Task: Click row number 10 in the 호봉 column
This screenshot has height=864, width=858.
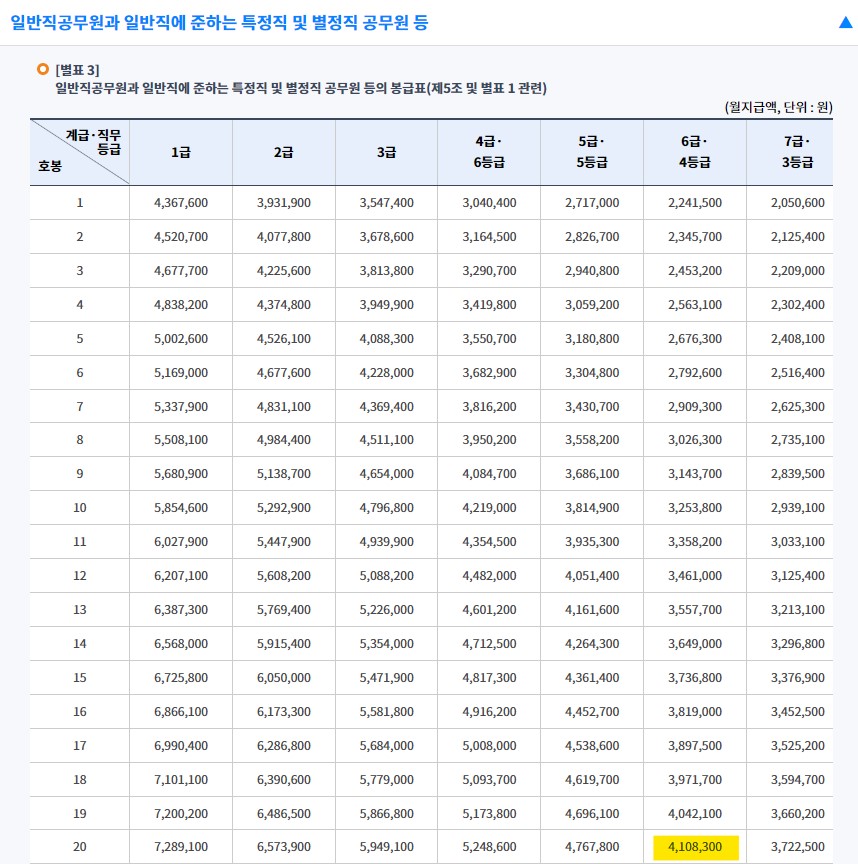Action: tap(78, 507)
